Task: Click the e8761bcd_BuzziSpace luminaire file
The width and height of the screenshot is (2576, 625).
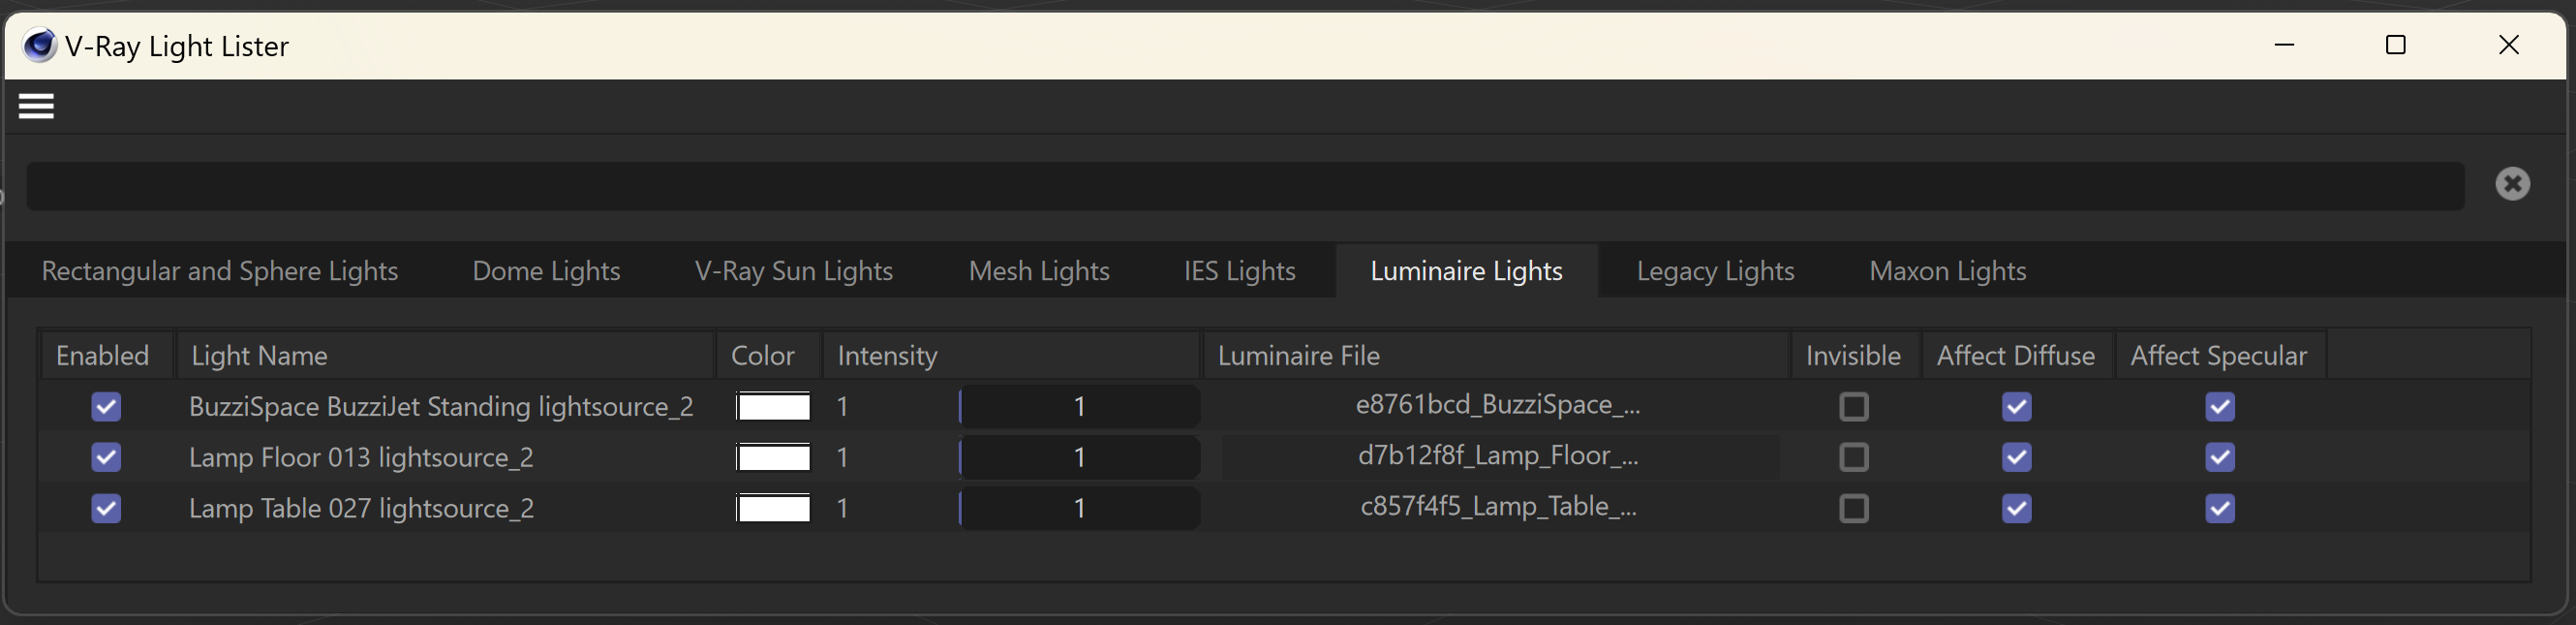Action: [x=1498, y=405]
